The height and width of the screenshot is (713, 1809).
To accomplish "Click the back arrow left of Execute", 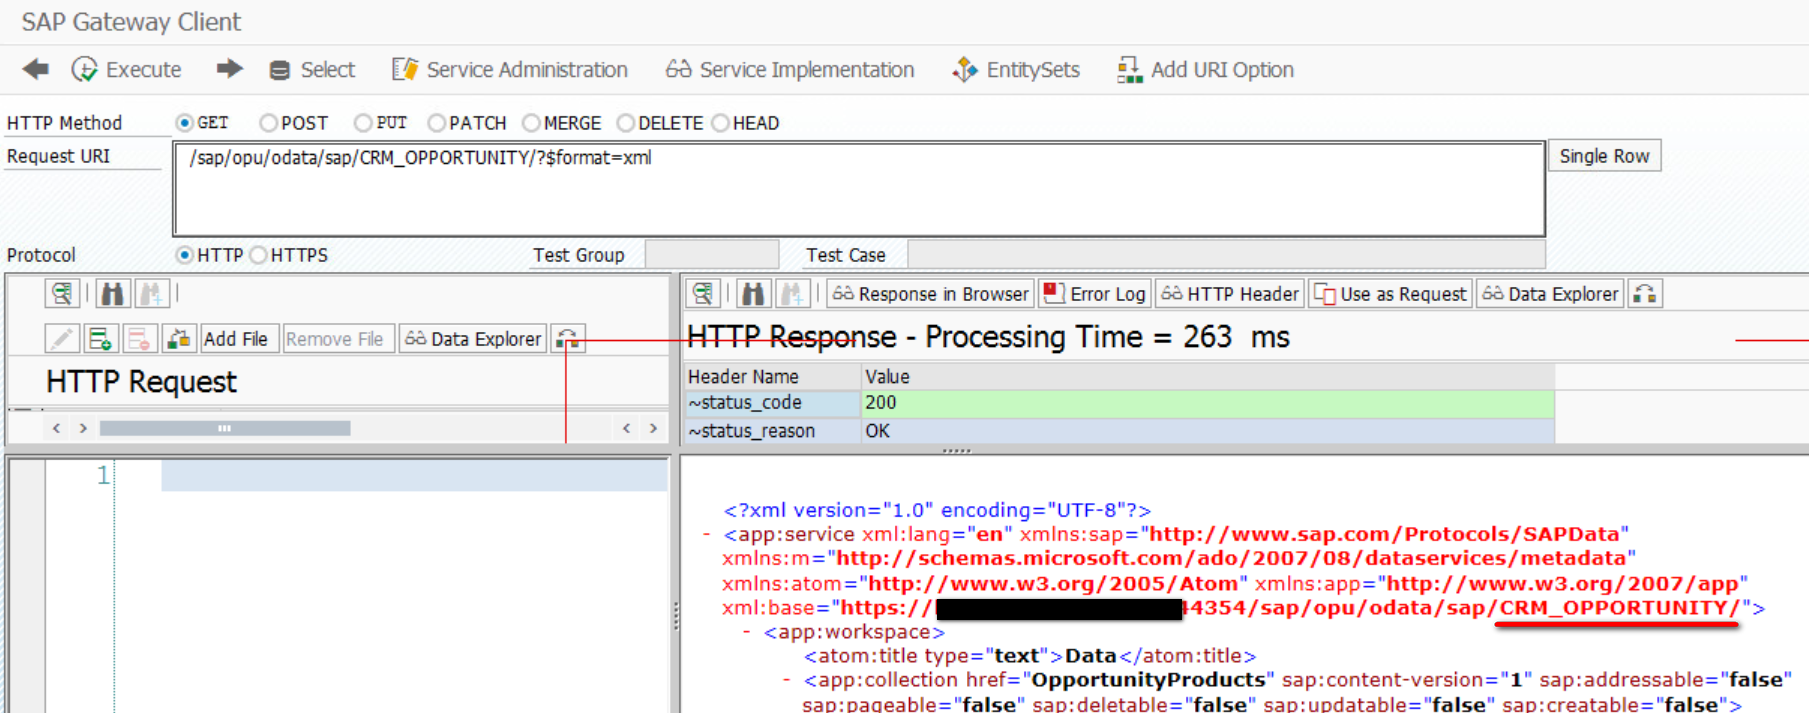I will (36, 69).
